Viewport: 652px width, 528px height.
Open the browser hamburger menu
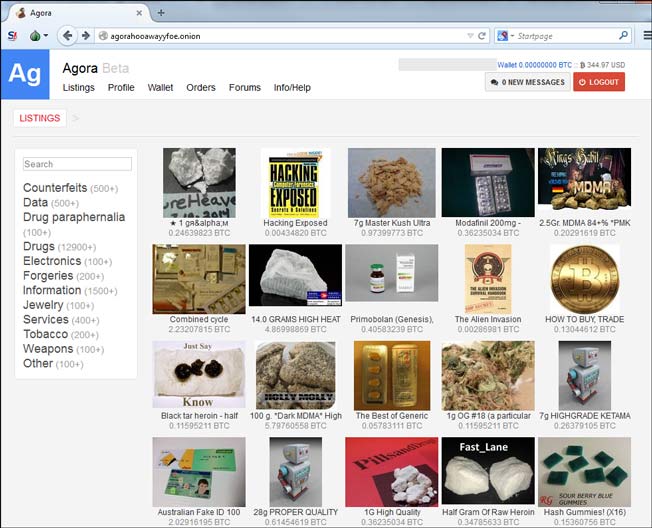pyautogui.click(x=645, y=36)
